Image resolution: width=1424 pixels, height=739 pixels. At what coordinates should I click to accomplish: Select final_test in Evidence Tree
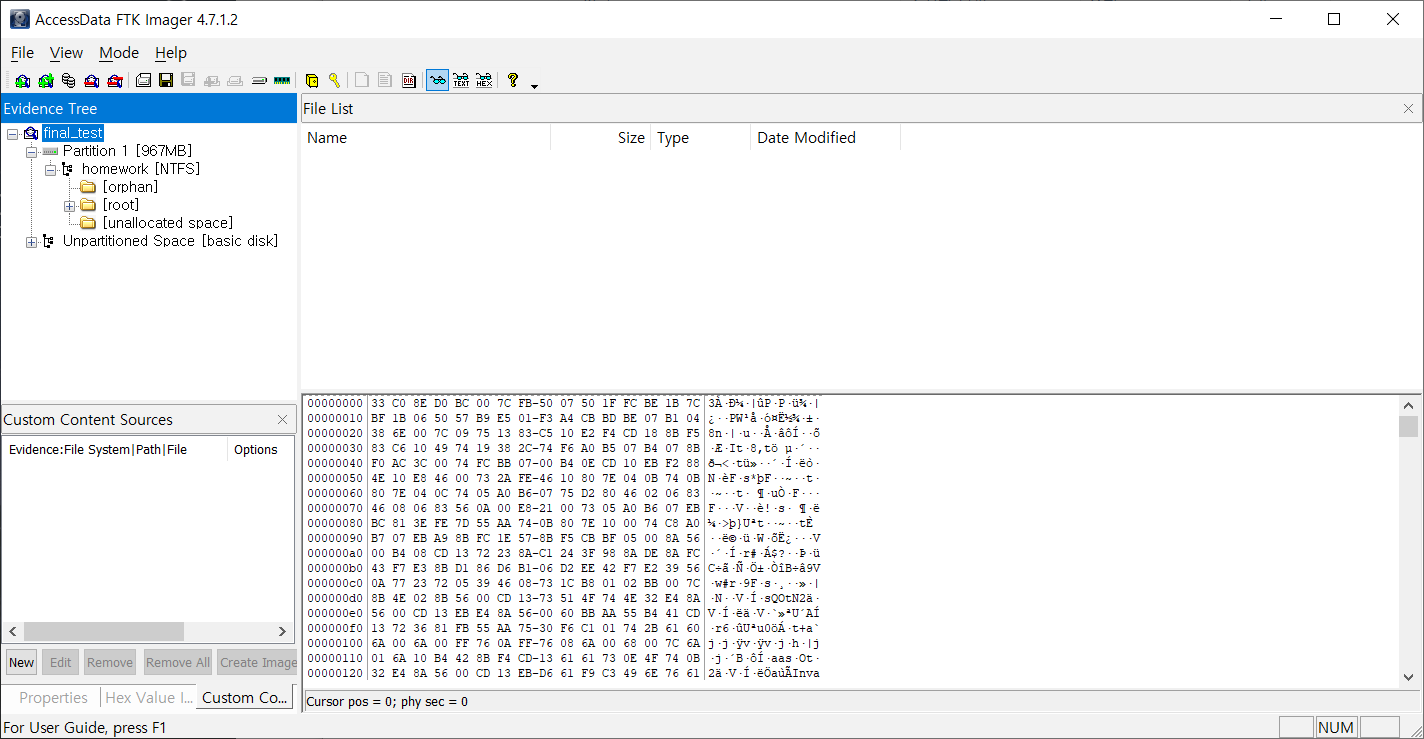point(73,133)
